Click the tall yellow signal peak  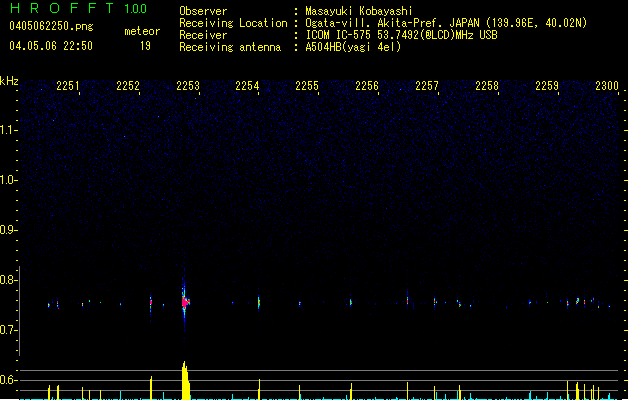click(185, 380)
